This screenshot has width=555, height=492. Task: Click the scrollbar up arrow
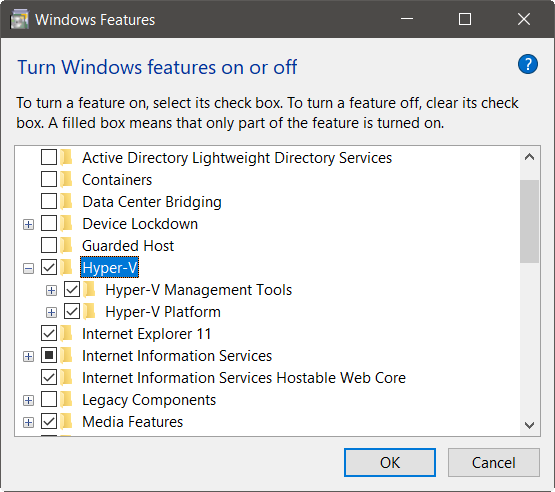tap(530, 157)
